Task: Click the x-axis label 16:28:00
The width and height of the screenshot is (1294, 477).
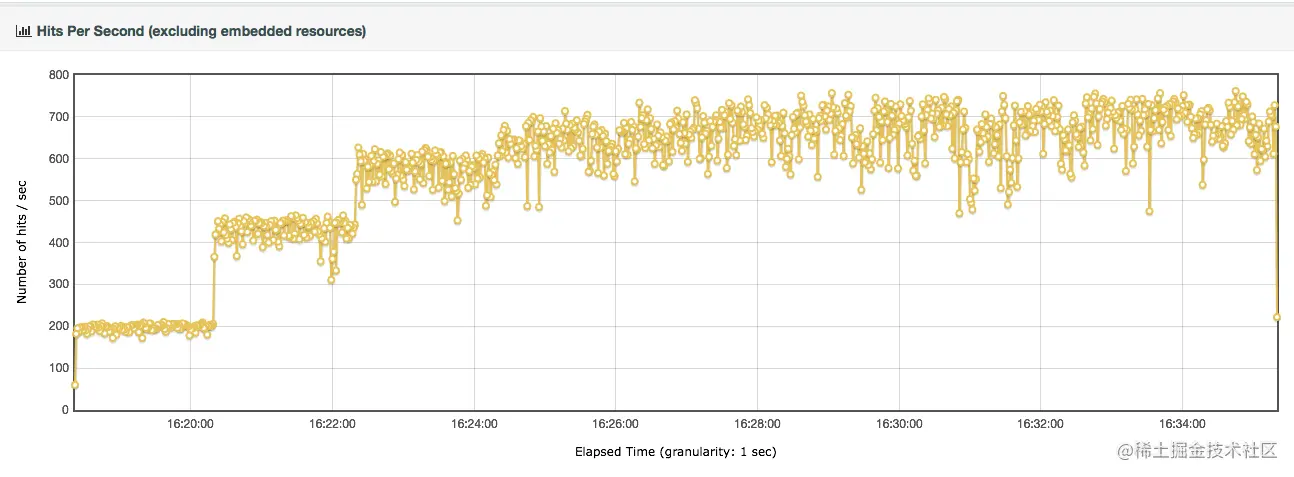Action: click(x=757, y=423)
